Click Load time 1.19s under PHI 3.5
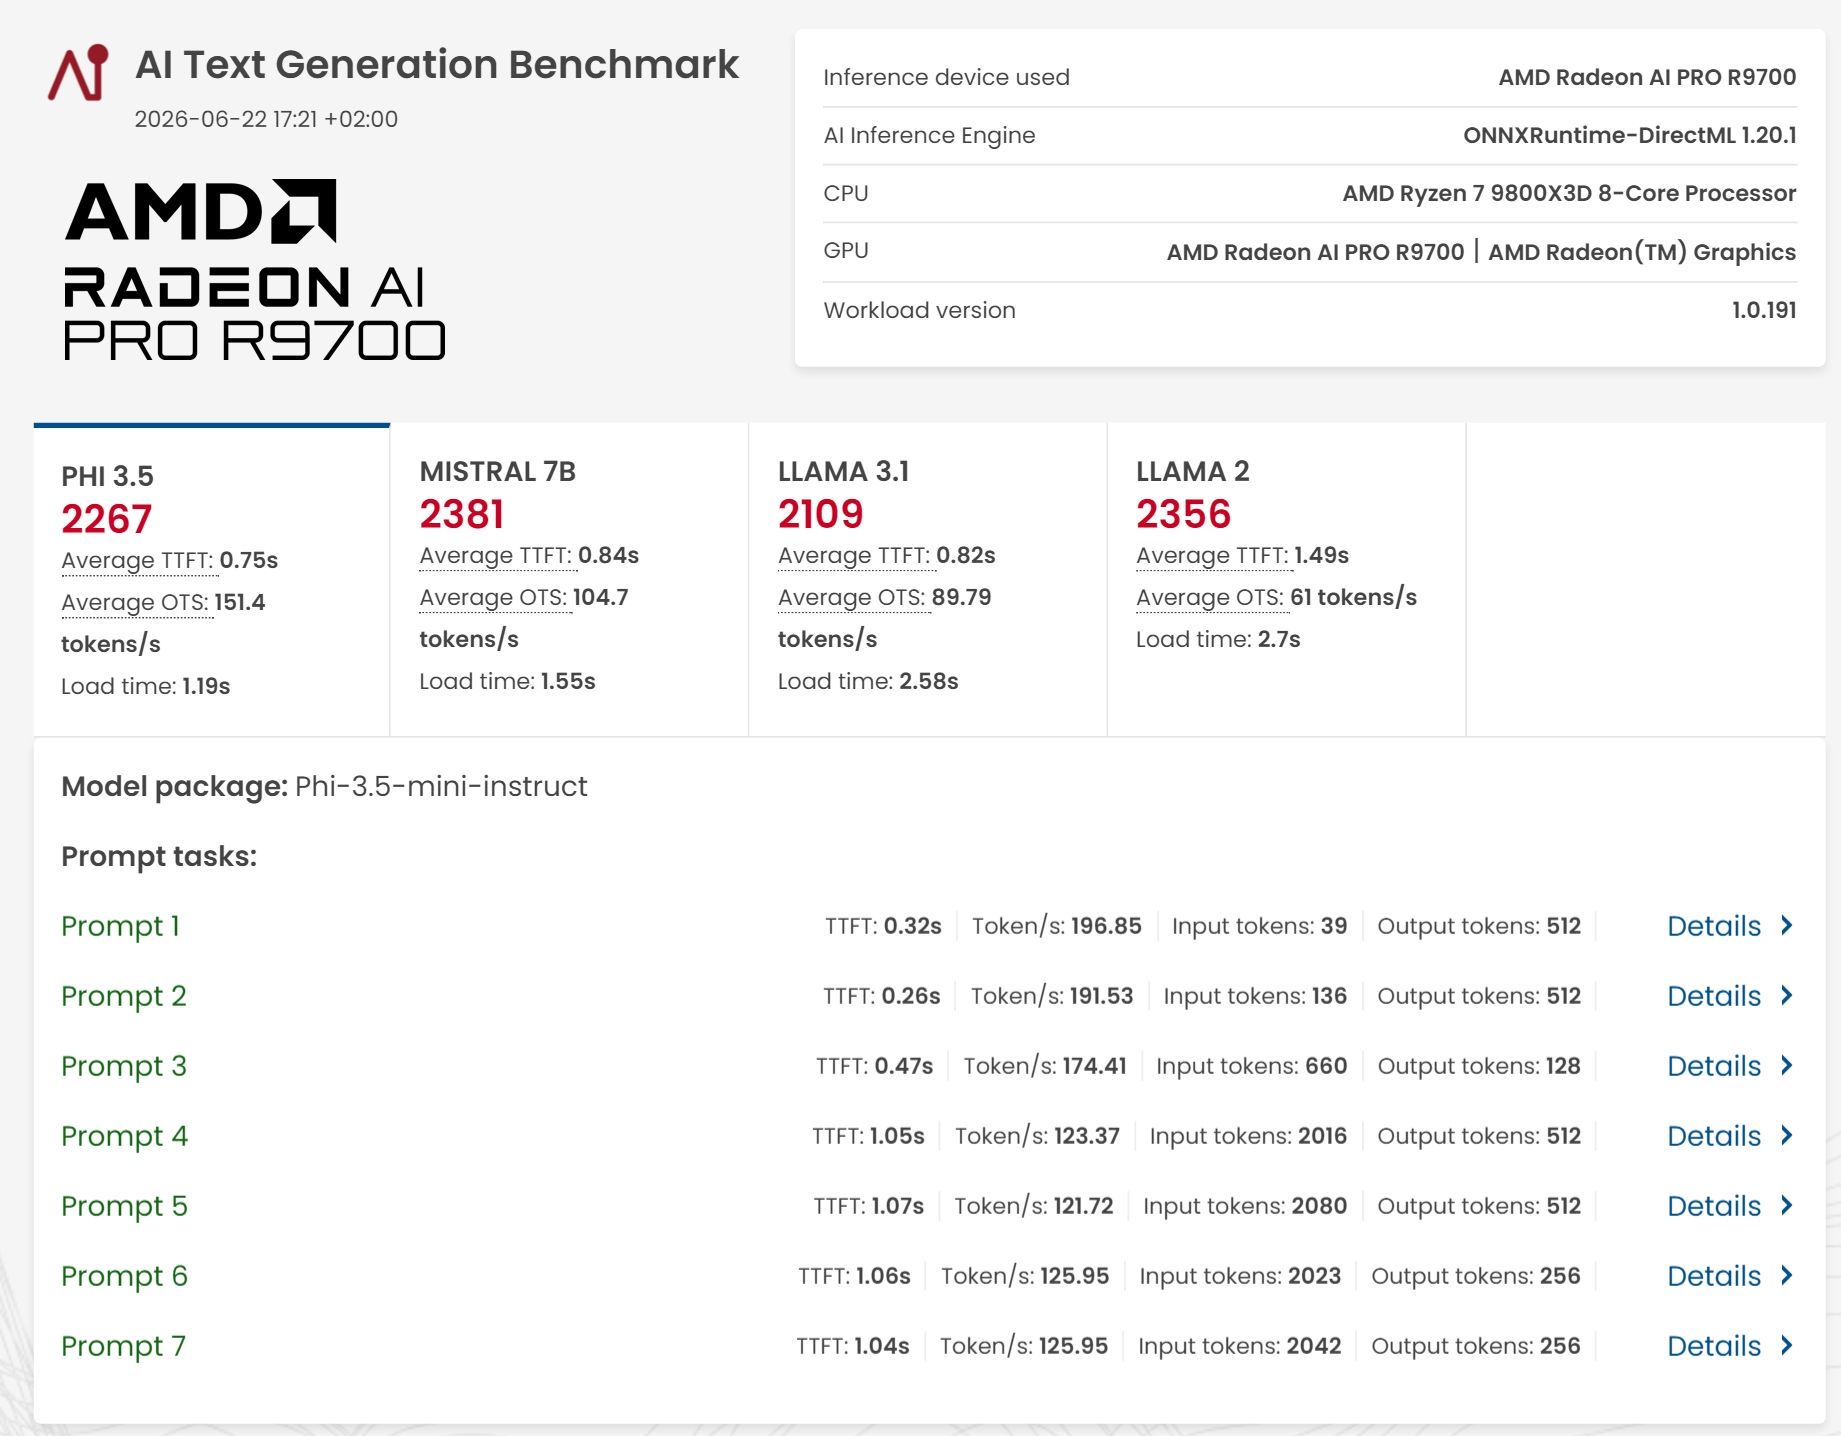This screenshot has height=1436, width=1841. coord(146,686)
